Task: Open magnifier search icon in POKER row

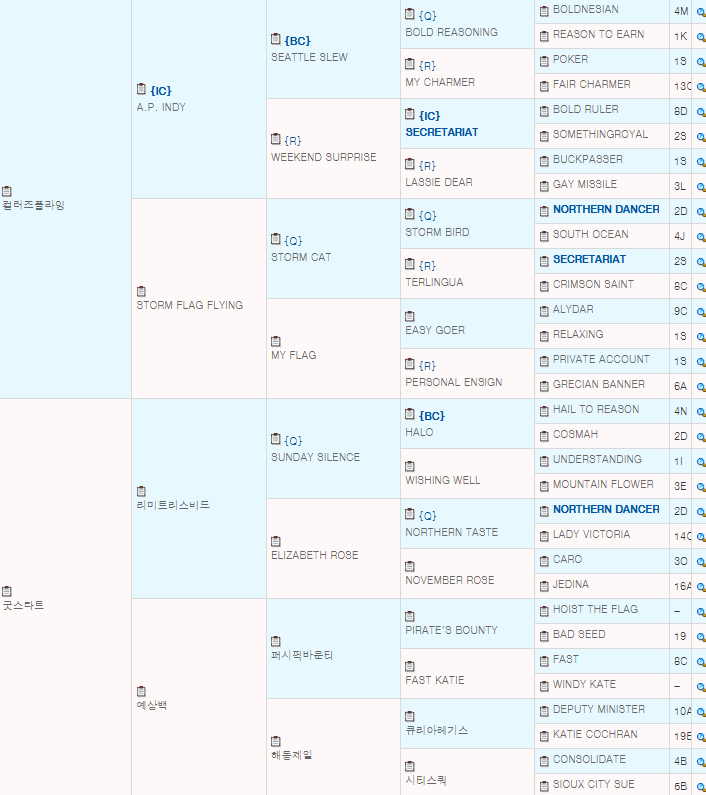Action: [x=701, y=62]
